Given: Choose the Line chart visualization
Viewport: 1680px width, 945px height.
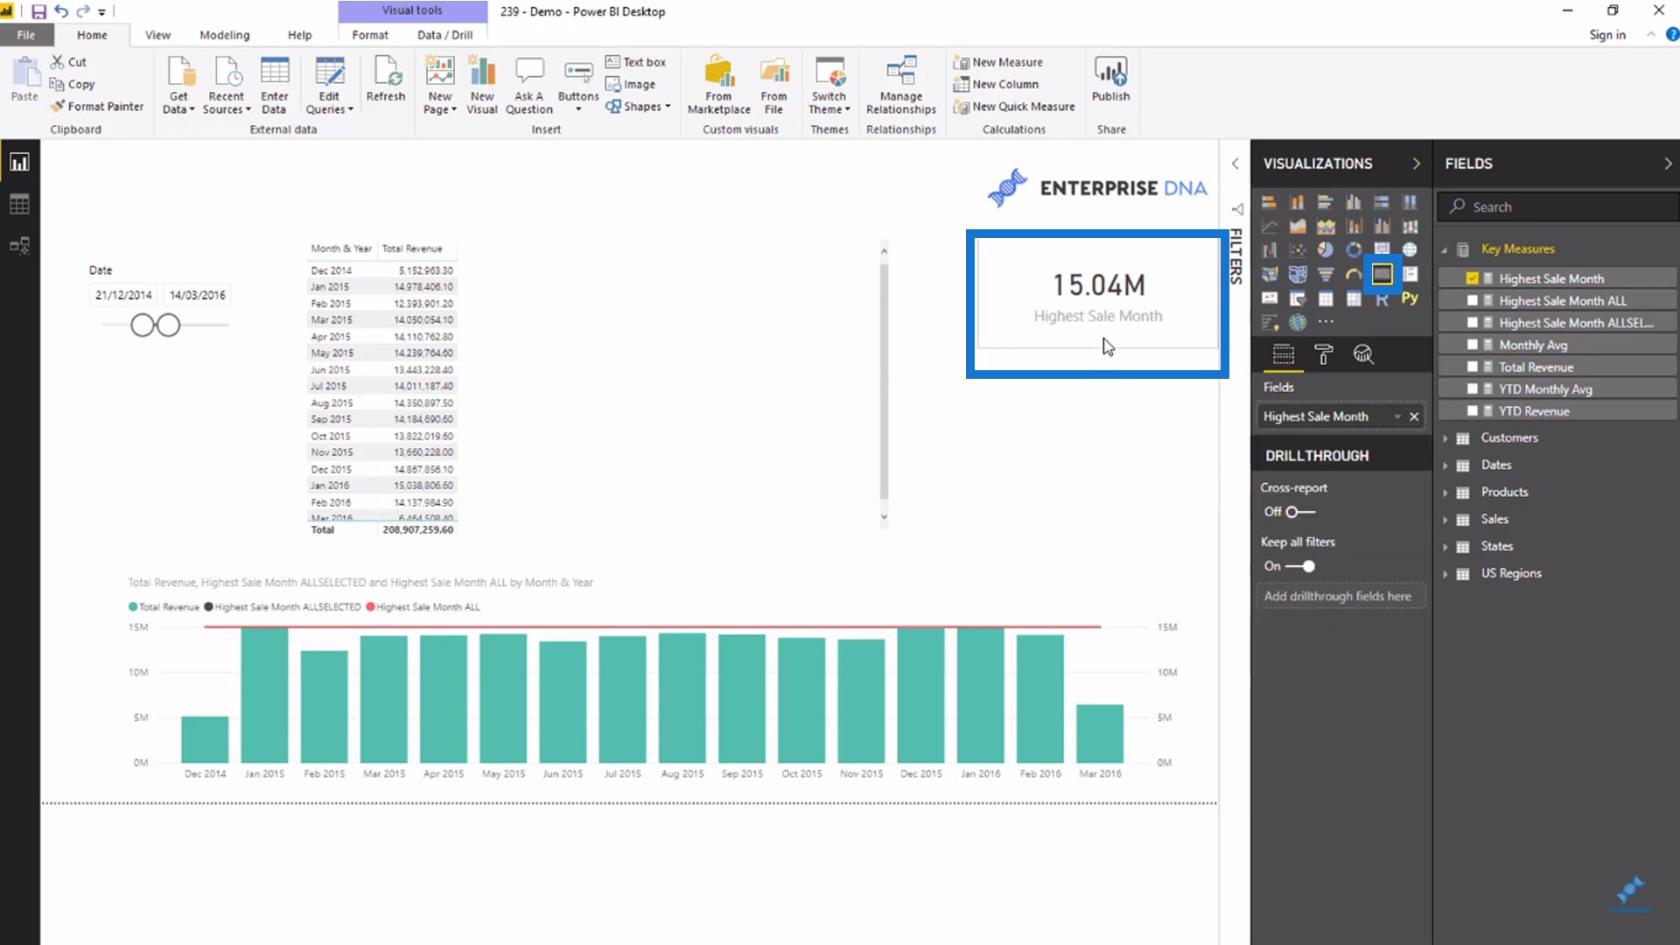Looking at the screenshot, I should (1269, 226).
